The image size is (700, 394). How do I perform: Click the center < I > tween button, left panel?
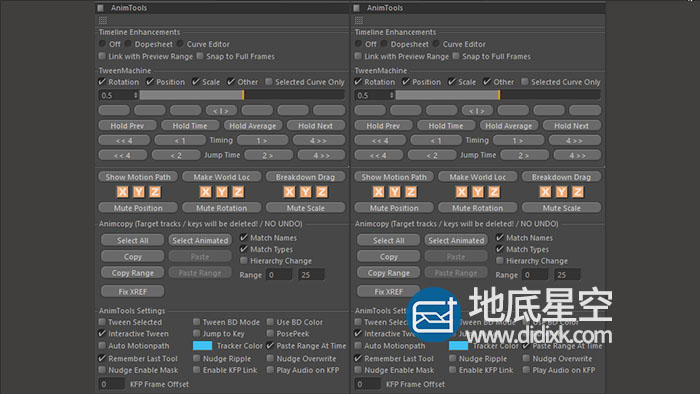point(221,110)
